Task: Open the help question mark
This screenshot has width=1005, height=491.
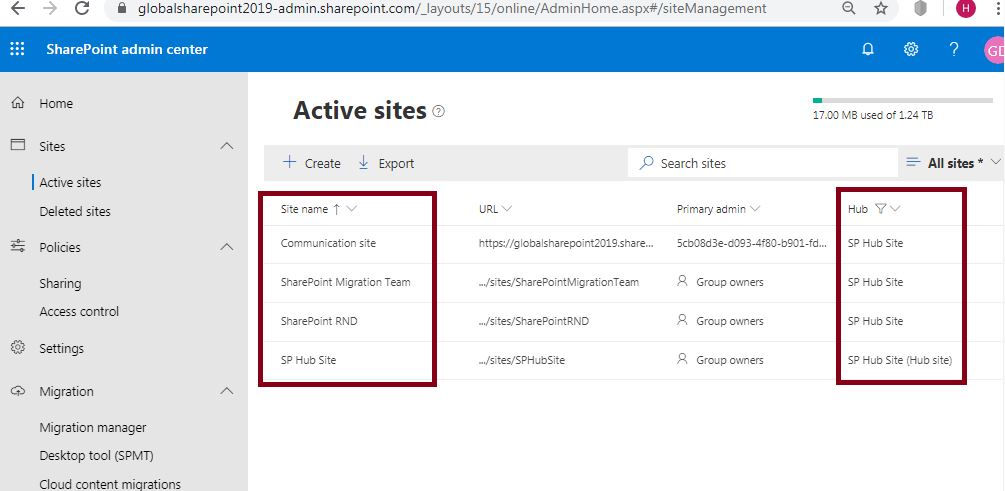Action: (954, 49)
